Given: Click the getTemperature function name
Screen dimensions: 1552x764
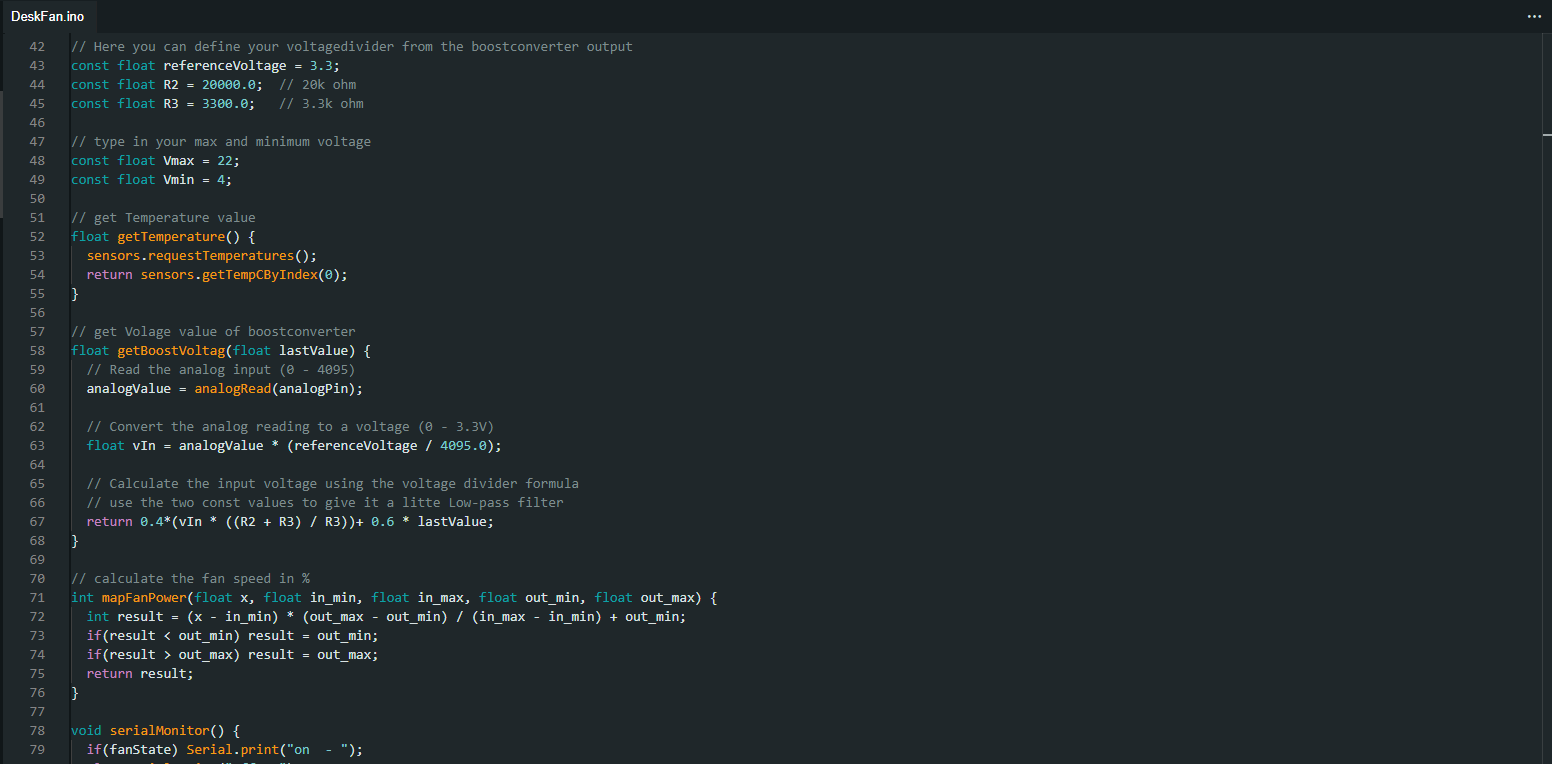Looking at the screenshot, I should coord(171,236).
